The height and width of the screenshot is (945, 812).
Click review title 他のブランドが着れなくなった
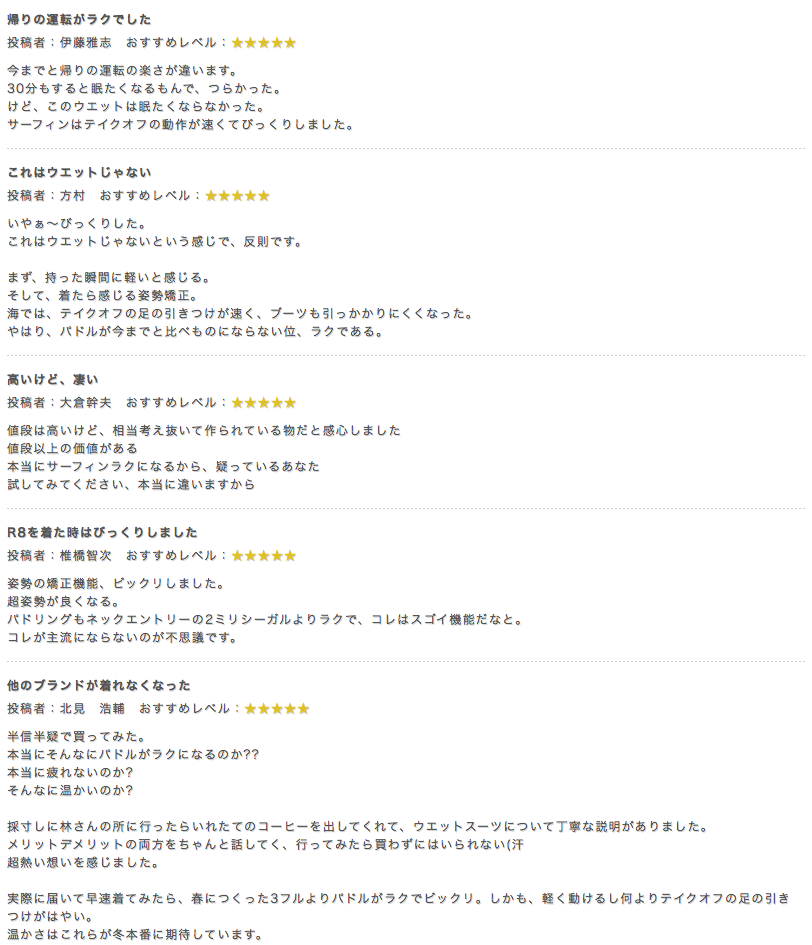(x=99, y=686)
